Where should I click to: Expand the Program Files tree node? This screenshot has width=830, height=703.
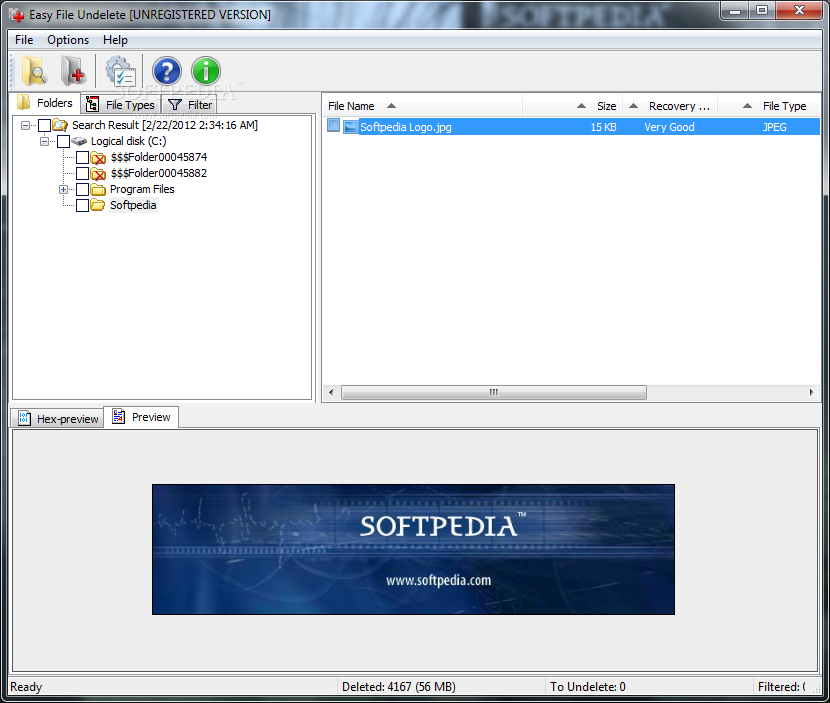64,190
